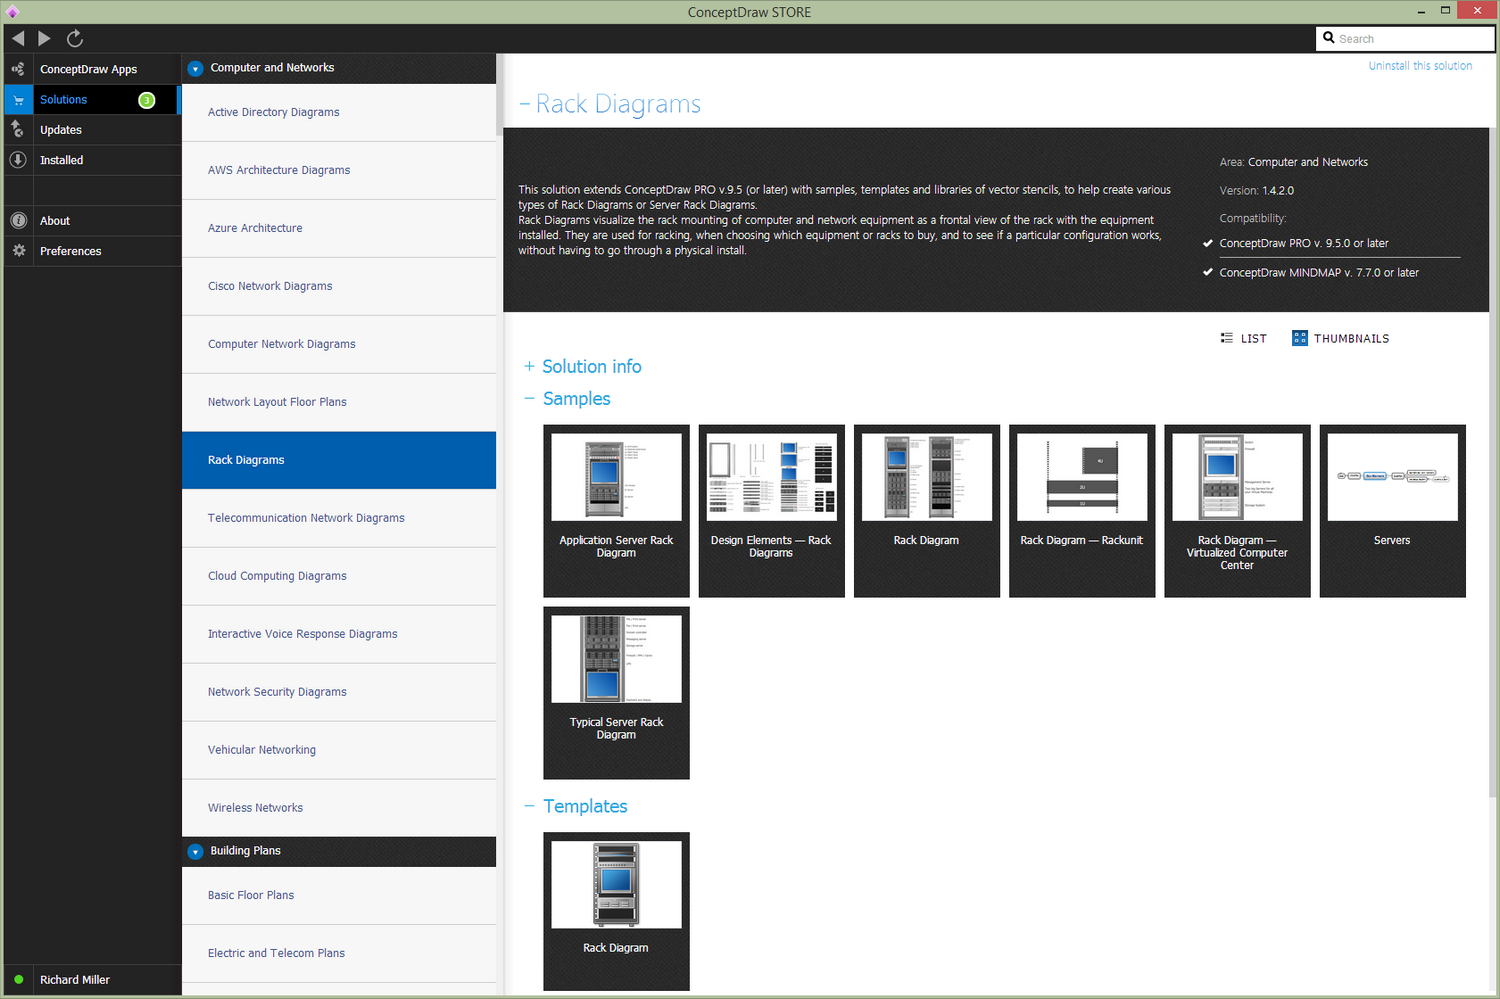The image size is (1500, 999).
Task: Open the Rack Diagram sample thumbnail
Action: (926, 511)
